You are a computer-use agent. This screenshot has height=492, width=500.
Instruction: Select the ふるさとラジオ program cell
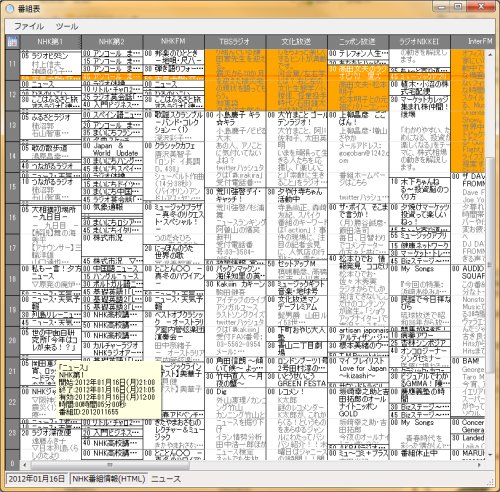click(51, 126)
